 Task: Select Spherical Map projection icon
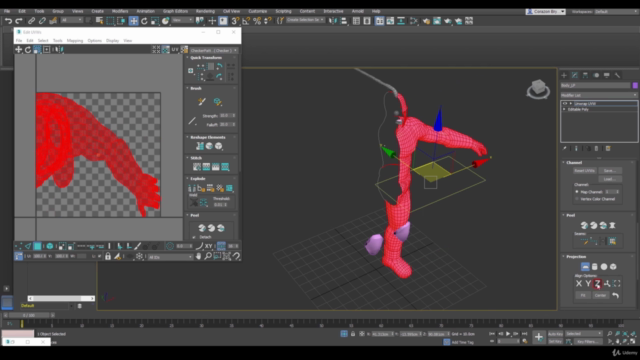pos(604,267)
